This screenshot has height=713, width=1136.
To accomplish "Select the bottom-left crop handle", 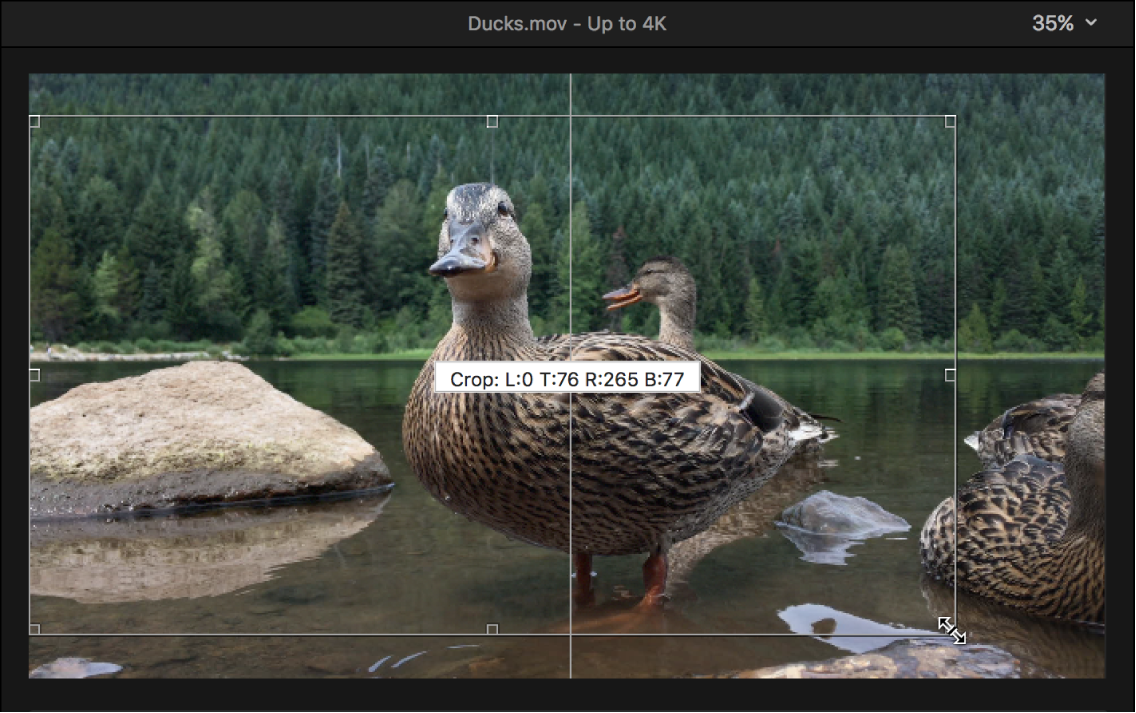I will pyautogui.click(x=34, y=629).
